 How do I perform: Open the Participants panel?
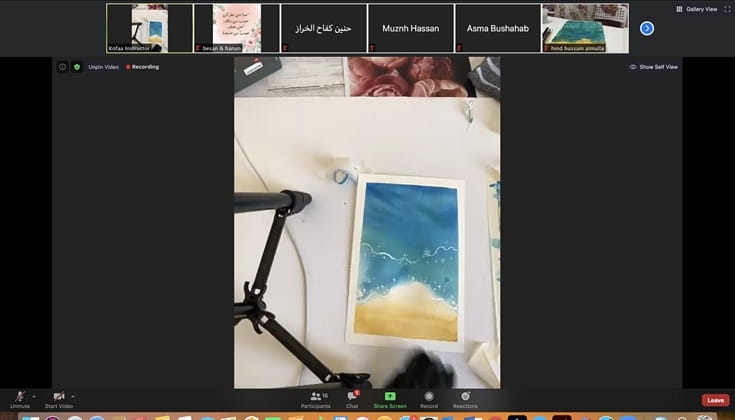point(315,397)
